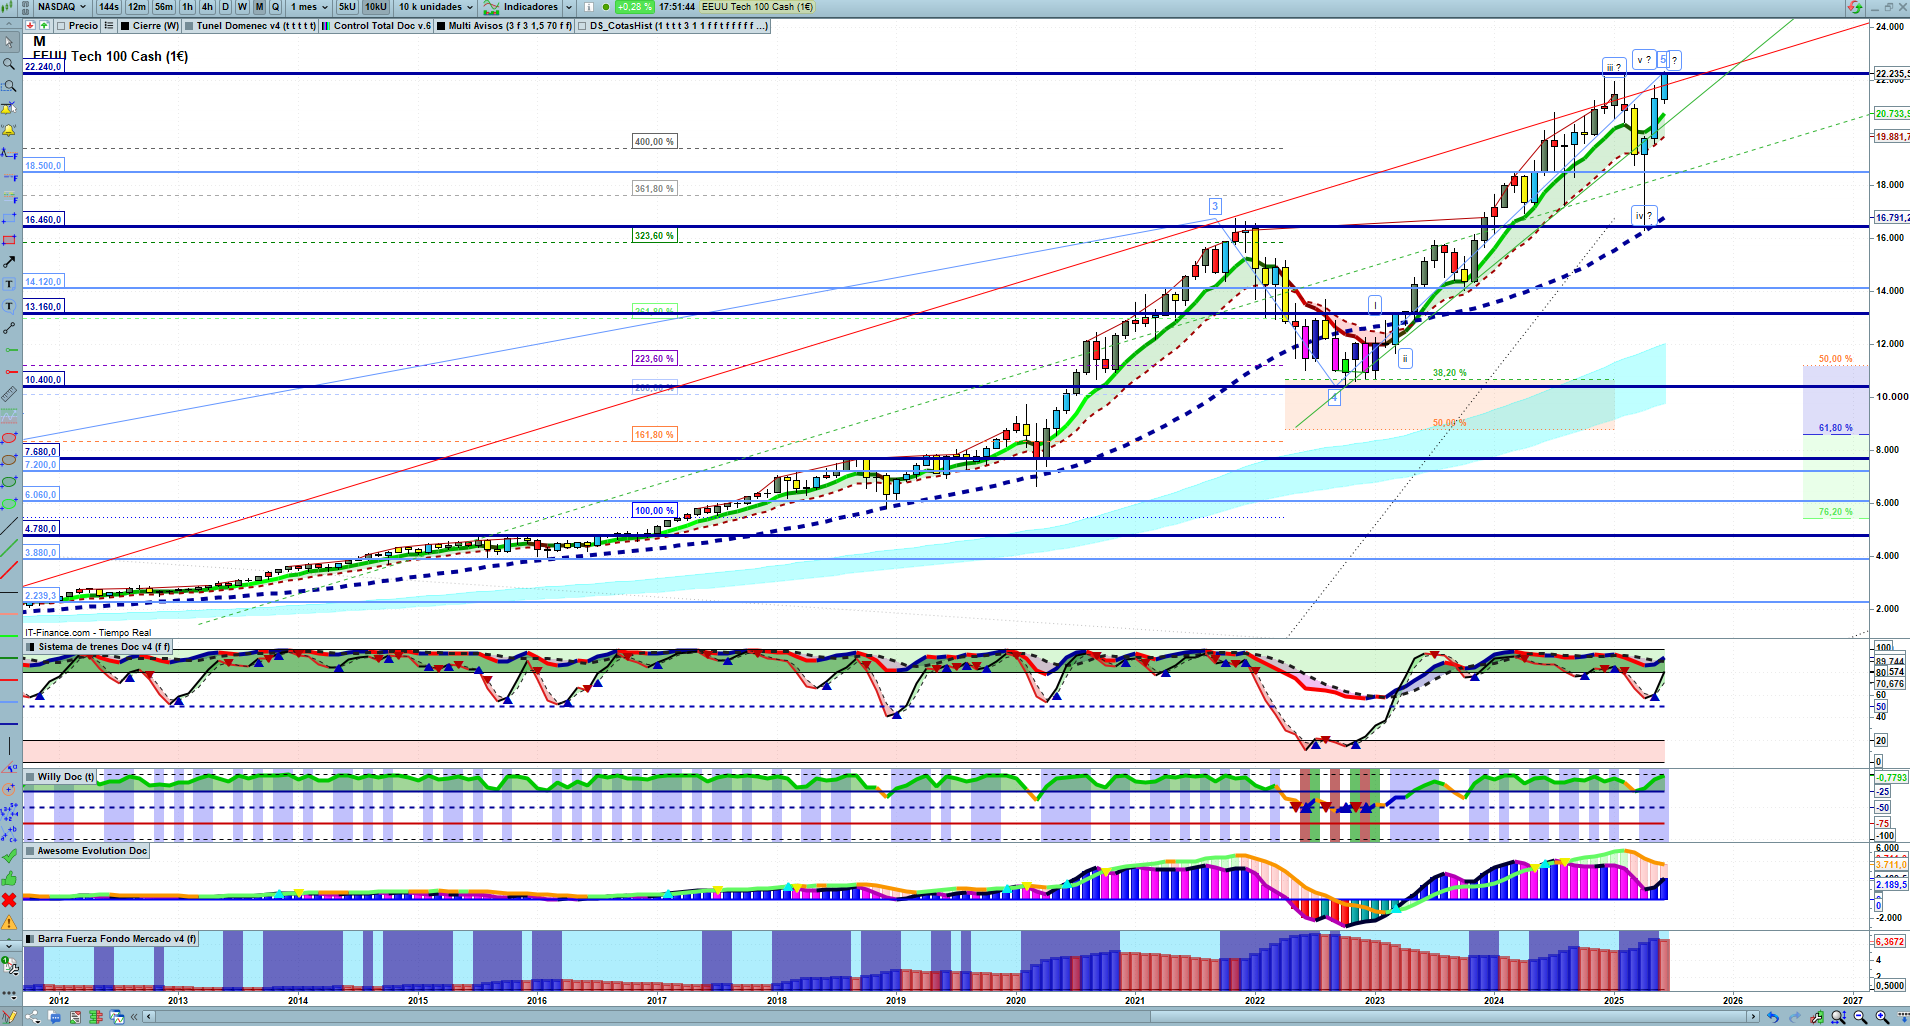Image resolution: width=1910 pixels, height=1026 pixels.
Task: Pick the black arrow drawing tool
Action: [9, 262]
